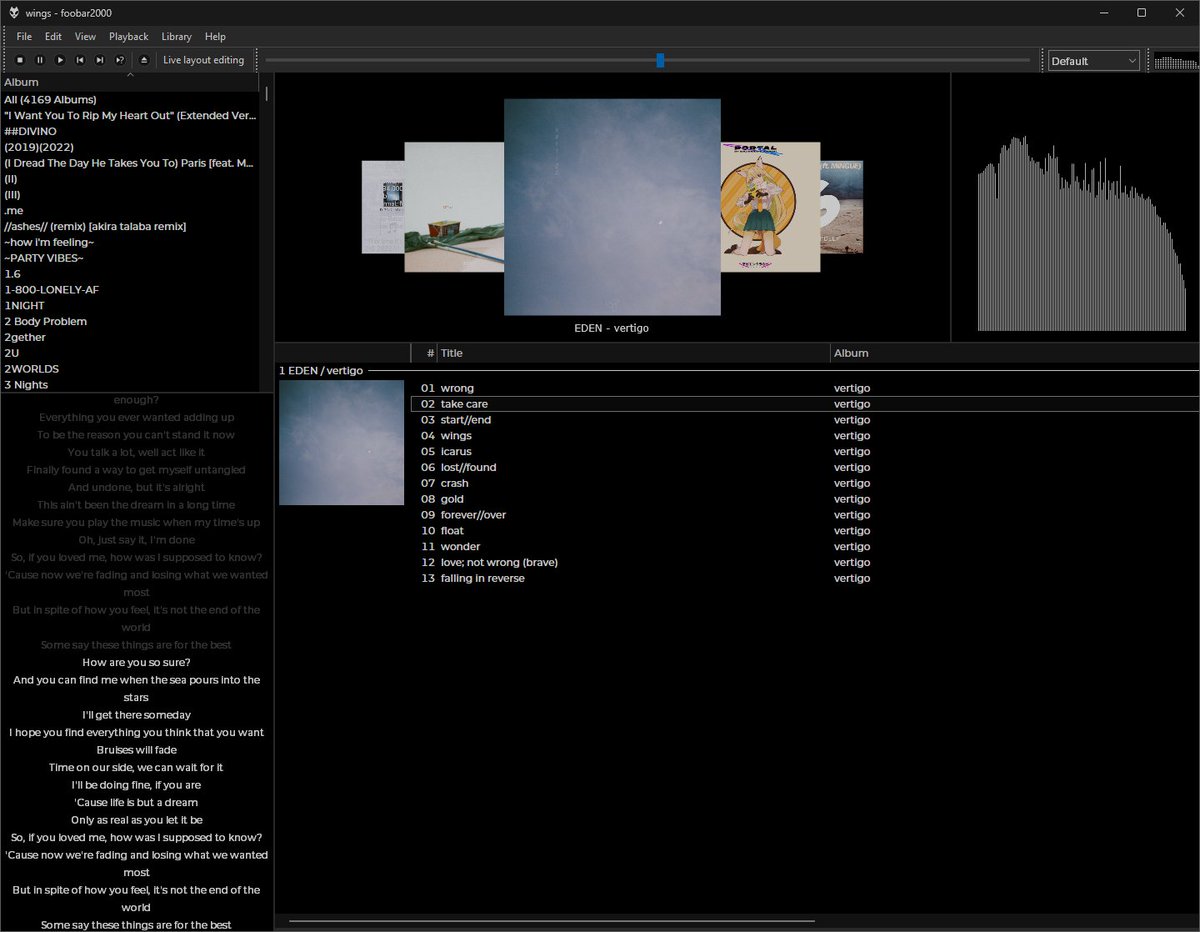Click the lyric 'How are you so sure?'

[x=136, y=662]
